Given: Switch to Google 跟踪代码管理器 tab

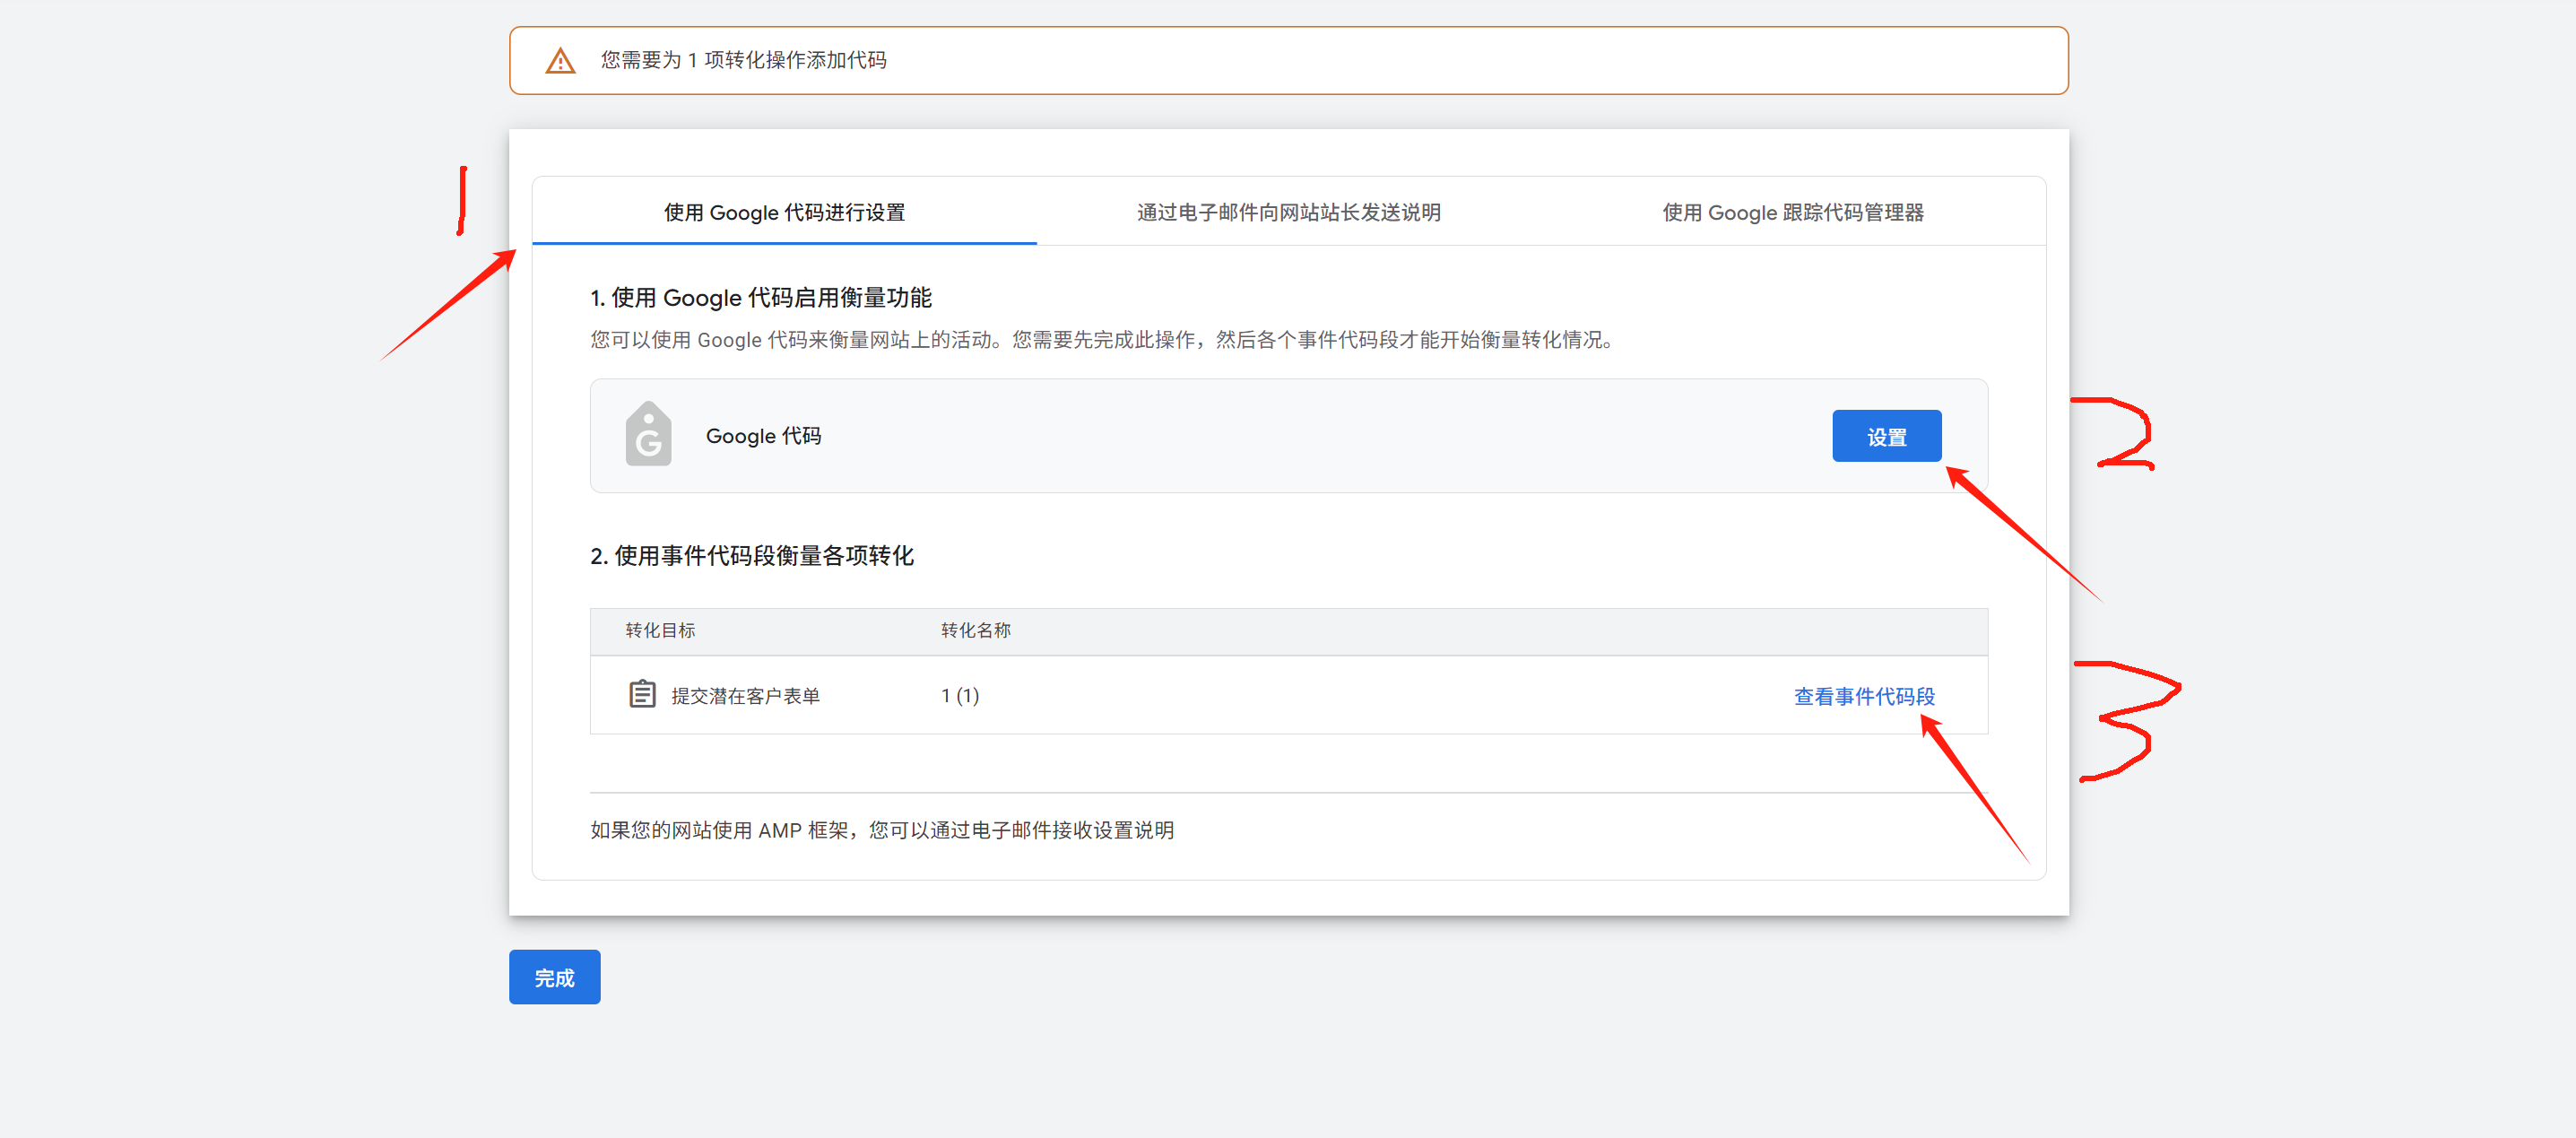Looking at the screenshot, I should (x=1792, y=212).
